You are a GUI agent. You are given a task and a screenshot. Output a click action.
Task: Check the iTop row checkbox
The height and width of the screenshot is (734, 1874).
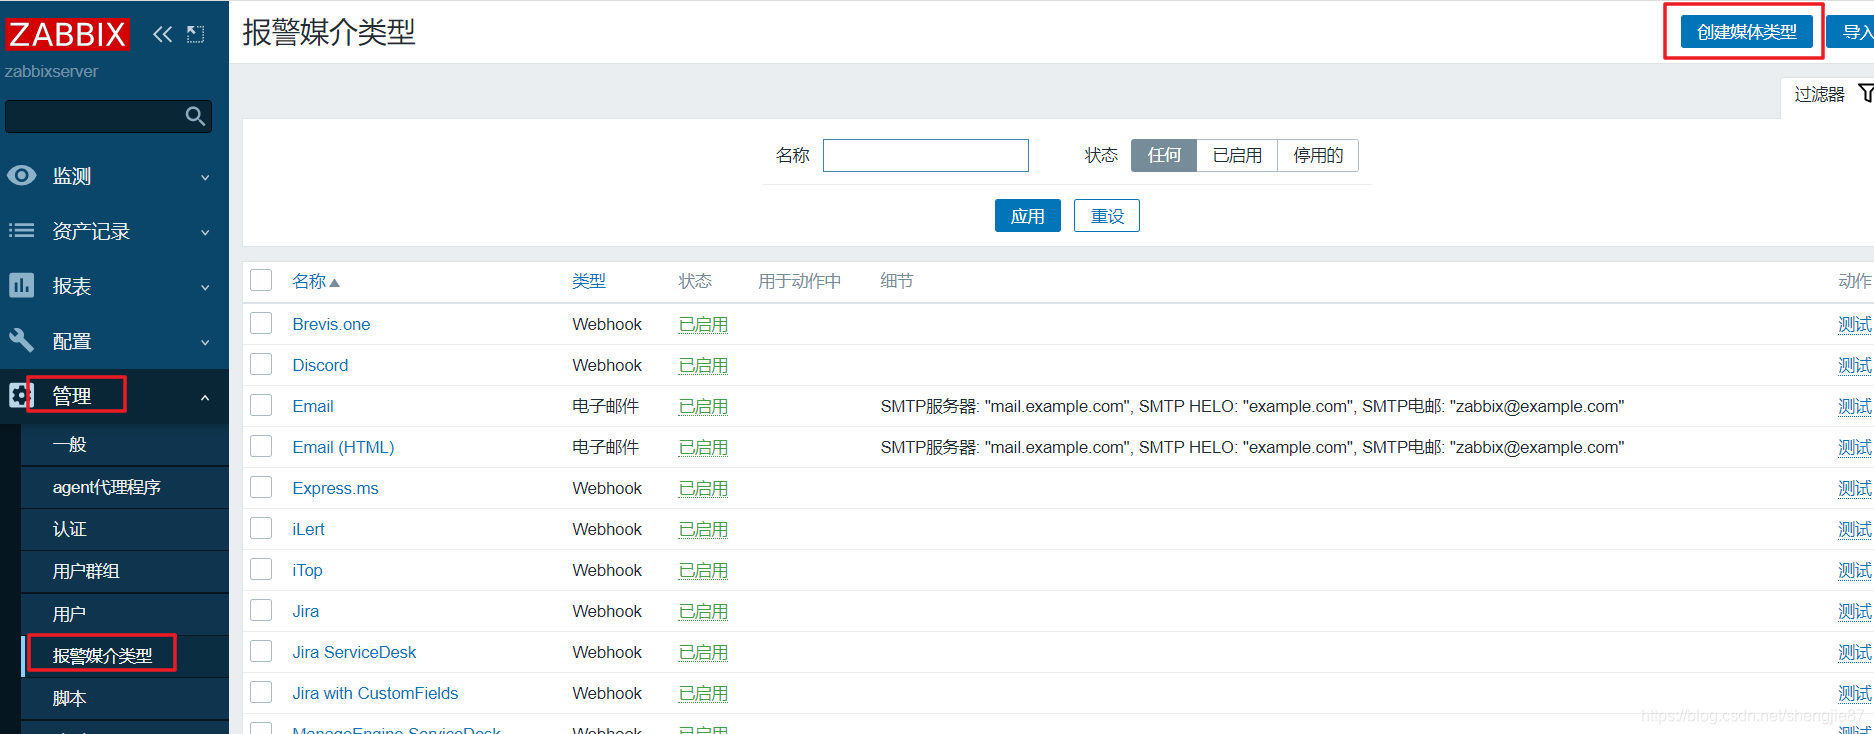(261, 569)
